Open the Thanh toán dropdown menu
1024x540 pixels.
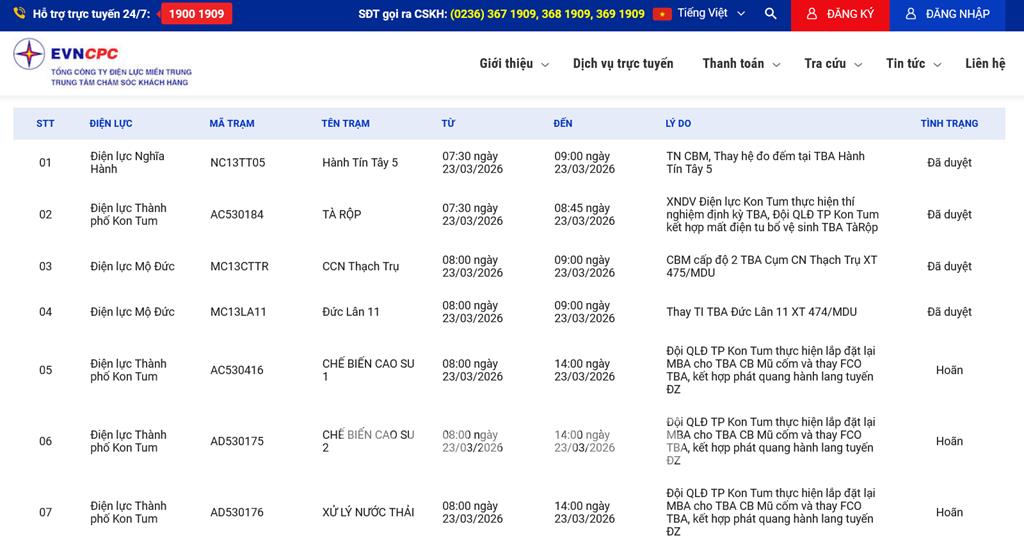(x=740, y=64)
